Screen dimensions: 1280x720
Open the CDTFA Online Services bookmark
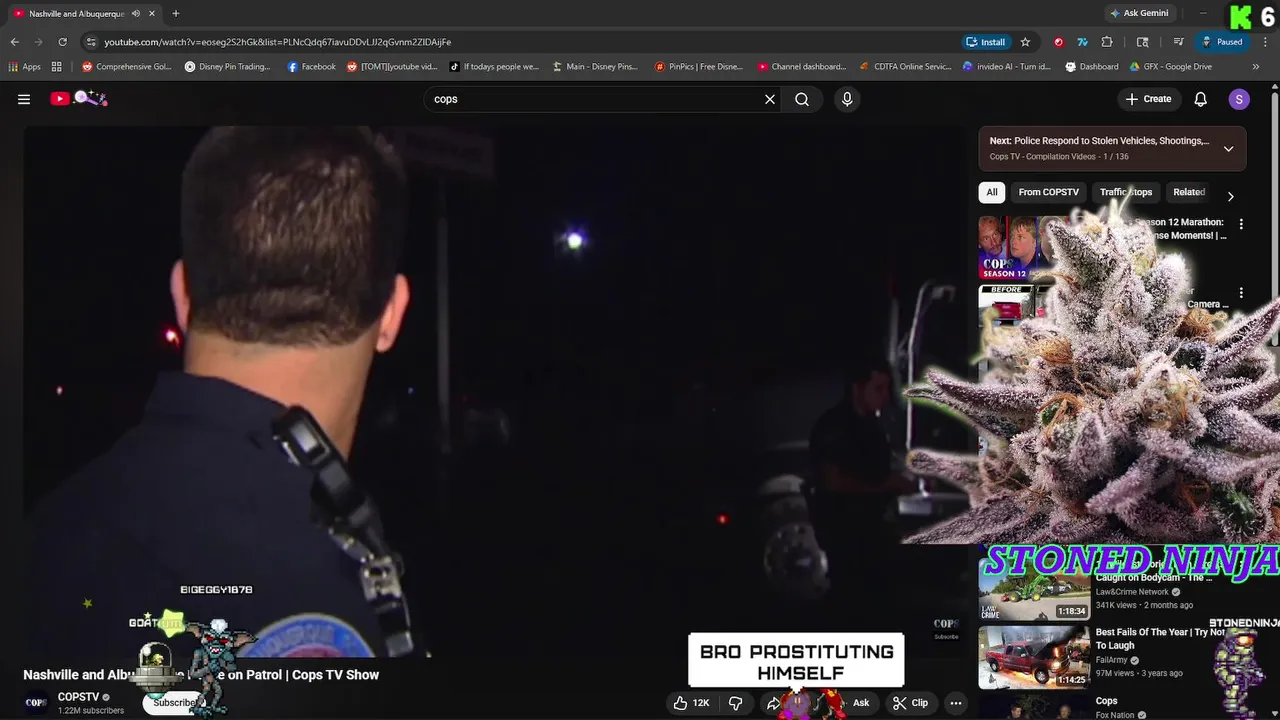(905, 67)
